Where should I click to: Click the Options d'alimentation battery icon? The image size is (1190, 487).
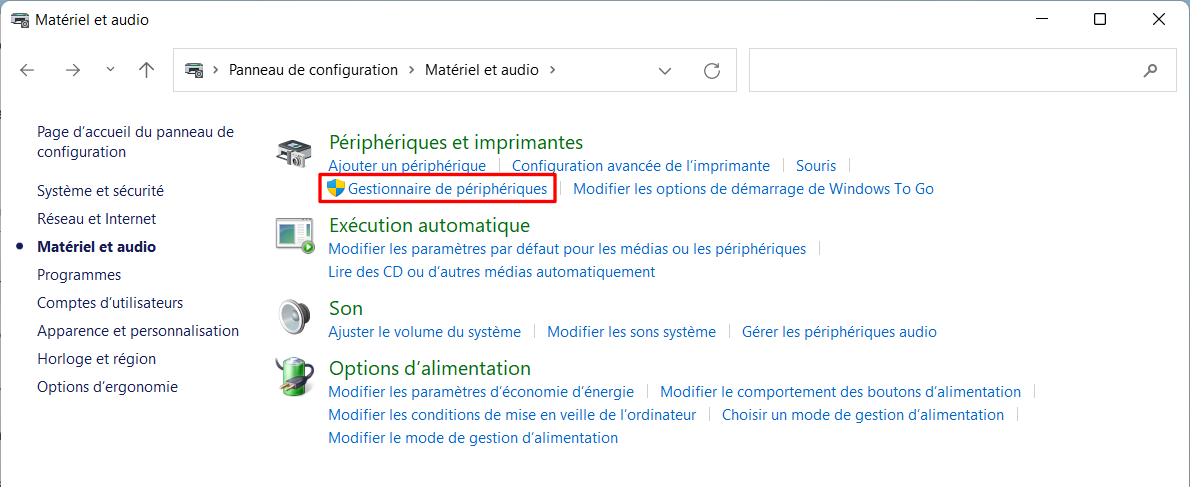coord(294,375)
